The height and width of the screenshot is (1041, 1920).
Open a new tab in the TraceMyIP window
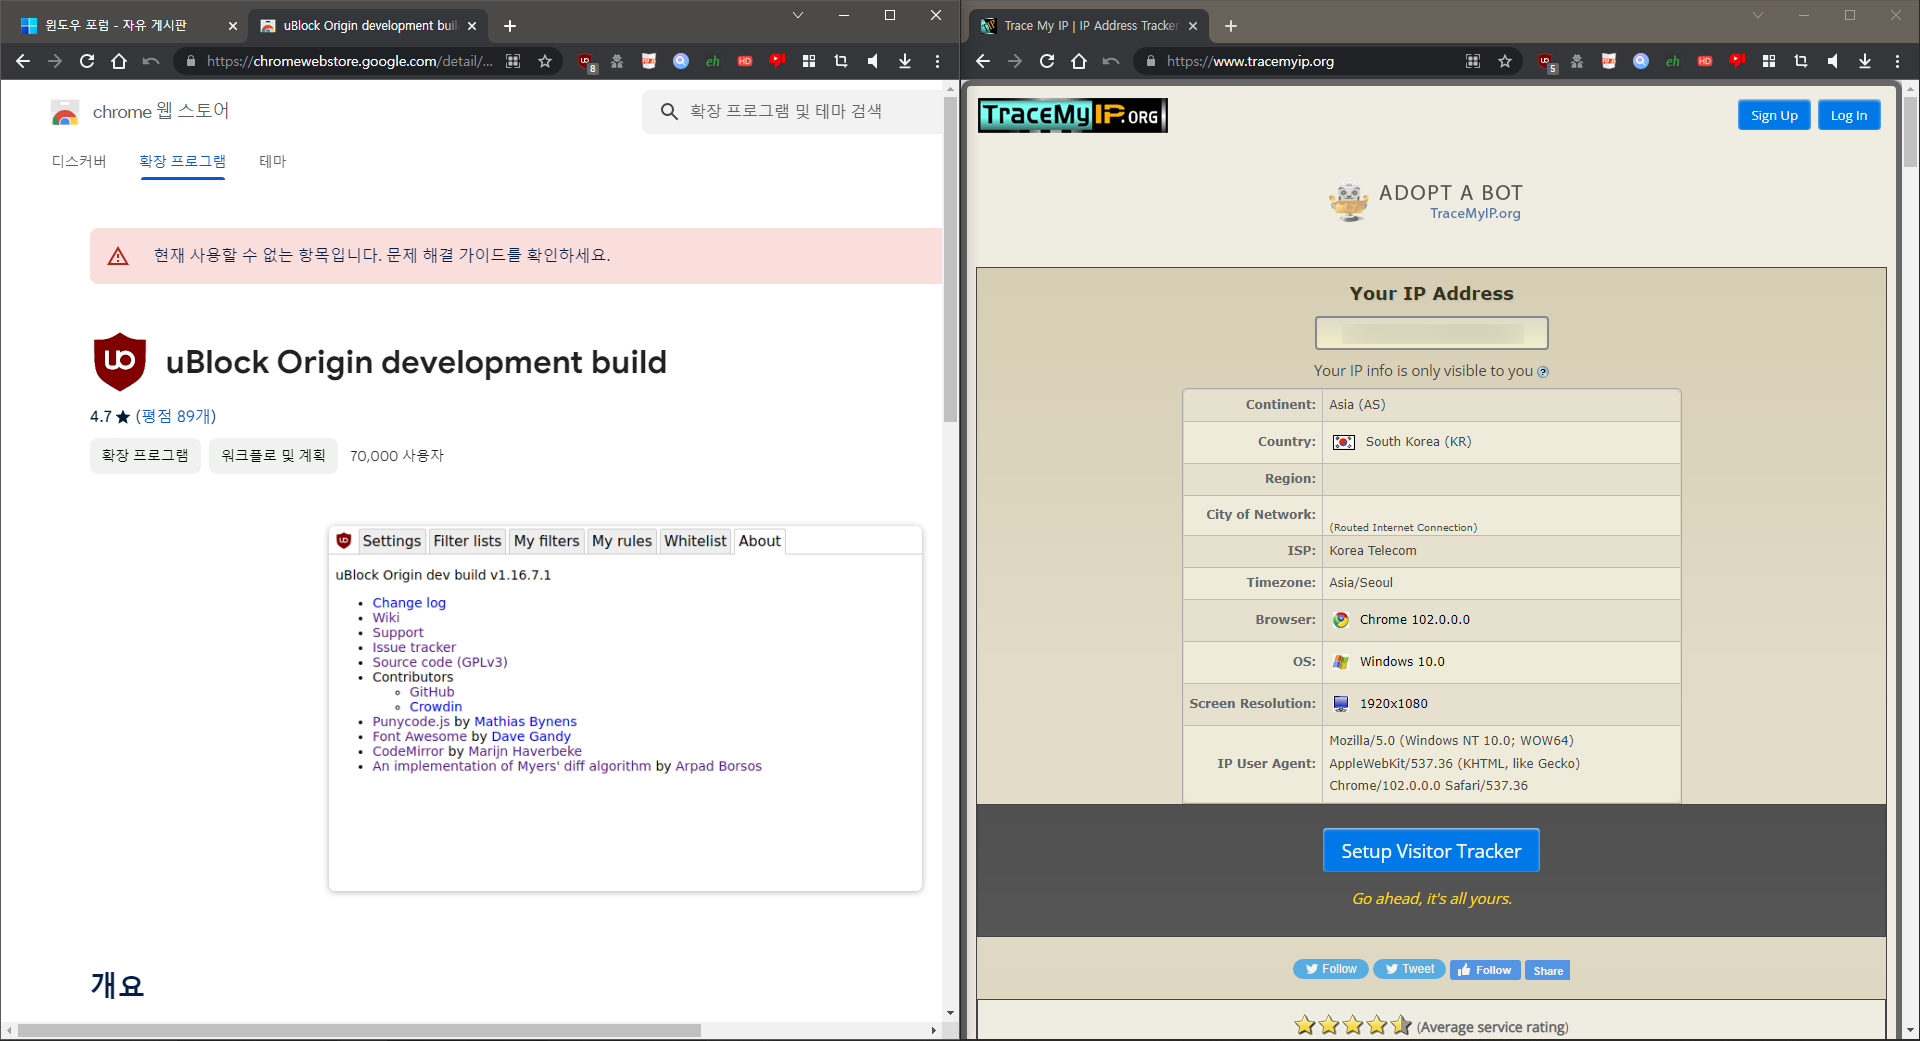coord(1231,26)
